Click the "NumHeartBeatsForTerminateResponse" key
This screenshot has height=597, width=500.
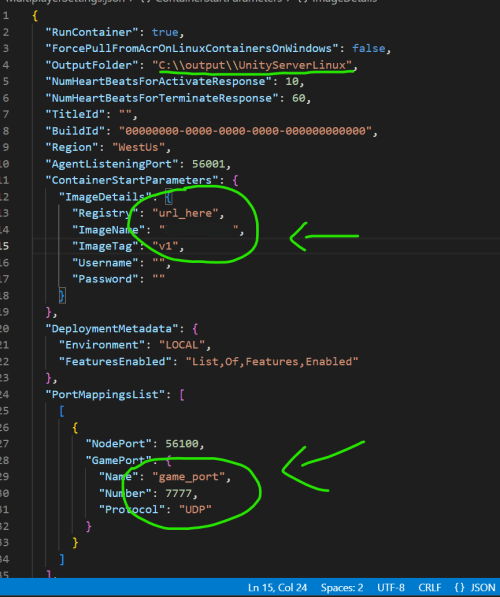coord(162,98)
